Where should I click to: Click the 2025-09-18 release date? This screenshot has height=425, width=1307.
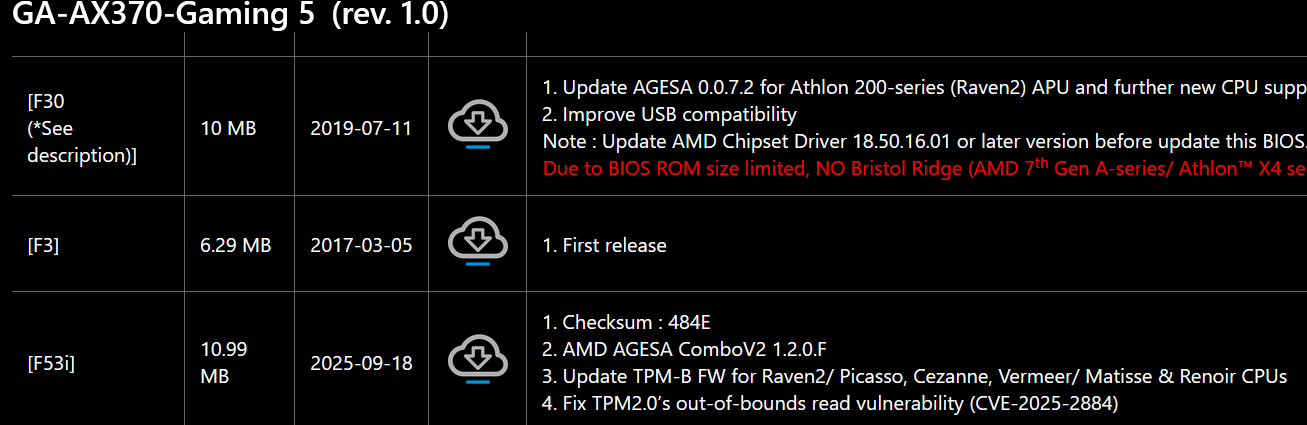click(x=361, y=363)
